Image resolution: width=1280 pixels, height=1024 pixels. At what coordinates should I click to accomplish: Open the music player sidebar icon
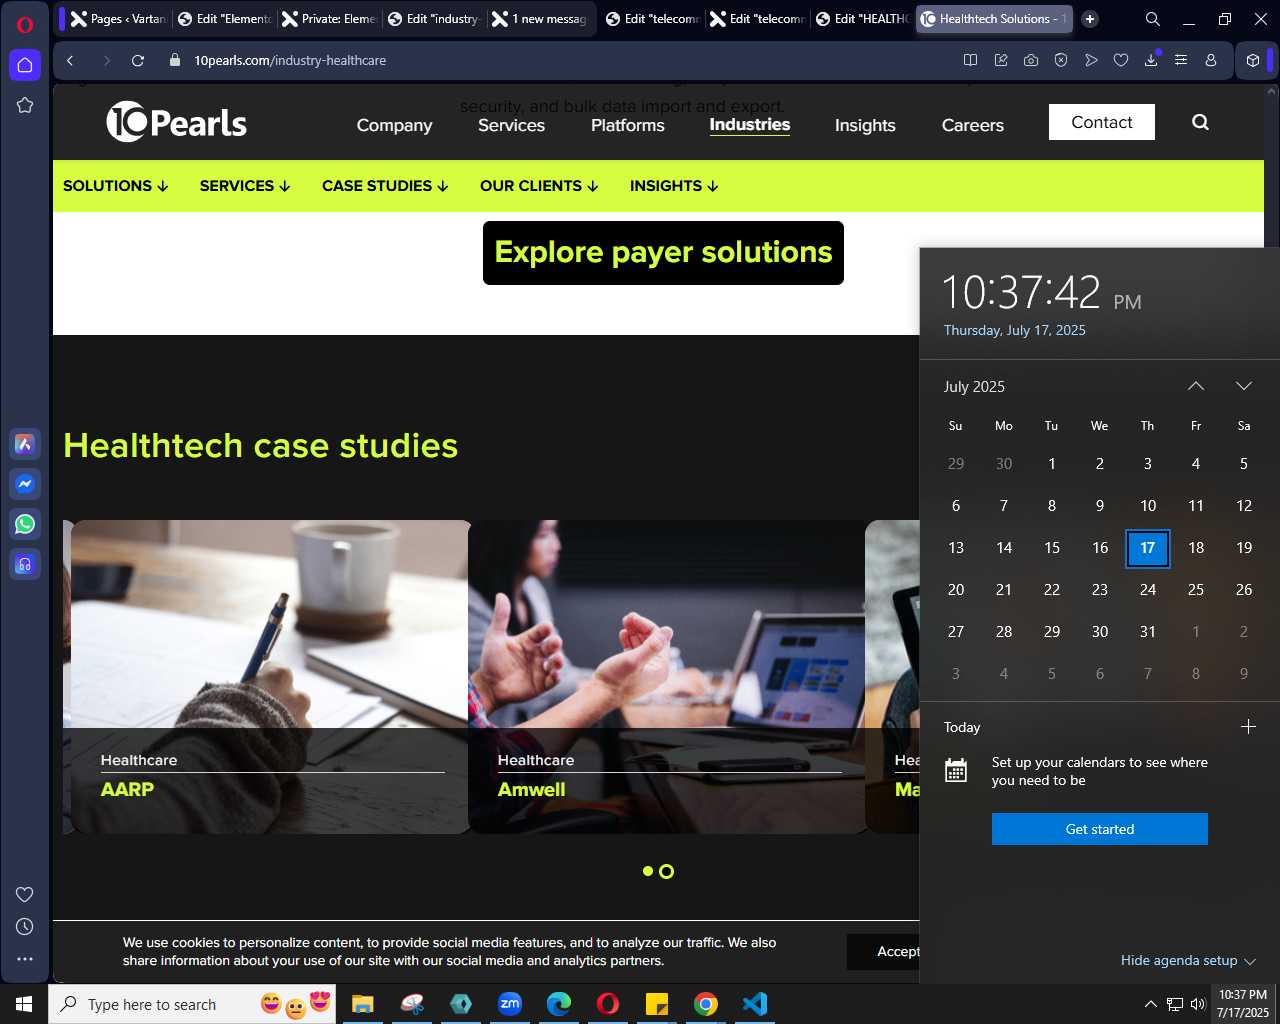25,564
